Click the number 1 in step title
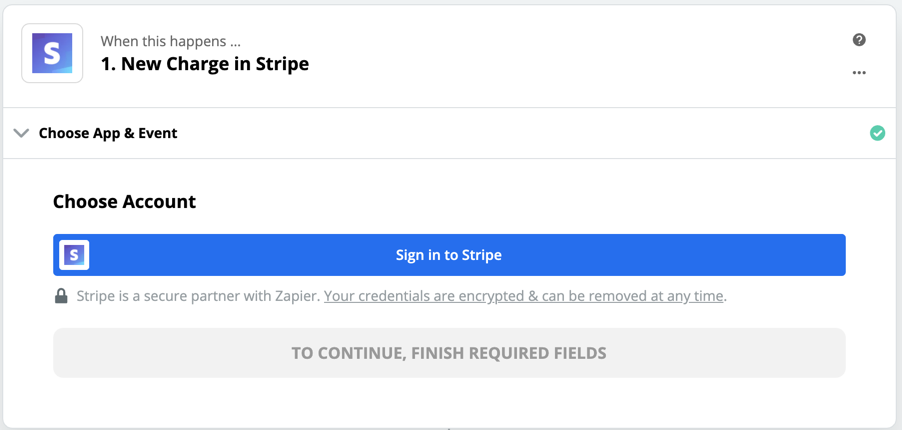 105,63
